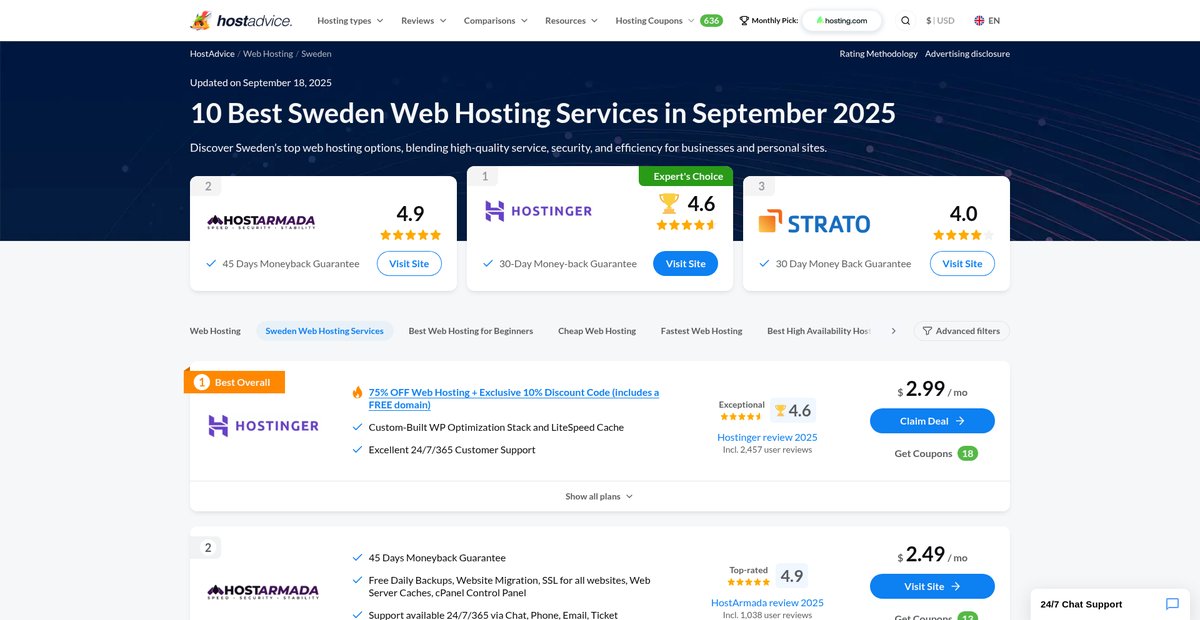Click the Strato 30 Day Money Back Guarantee text
The height and width of the screenshot is (620, 1200).
[x=843, y=264]
